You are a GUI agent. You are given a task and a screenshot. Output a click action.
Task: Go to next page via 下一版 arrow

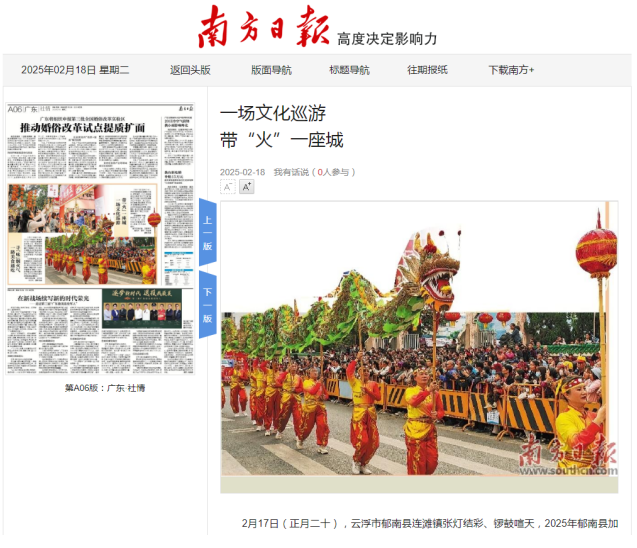(208, 305)
